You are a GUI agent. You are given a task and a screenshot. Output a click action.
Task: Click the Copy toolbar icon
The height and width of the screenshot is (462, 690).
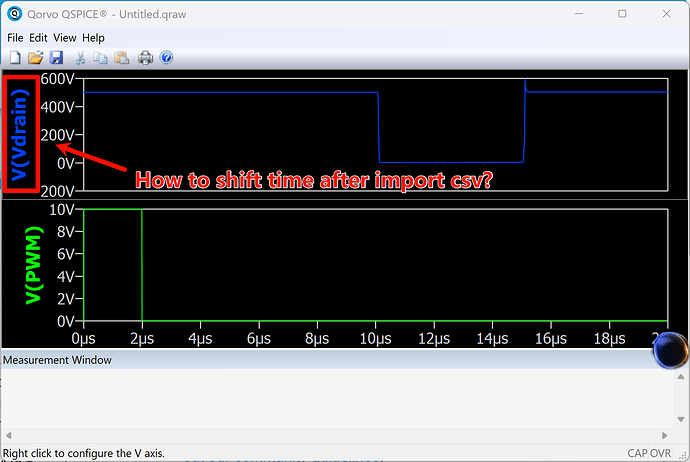(101, 58)
